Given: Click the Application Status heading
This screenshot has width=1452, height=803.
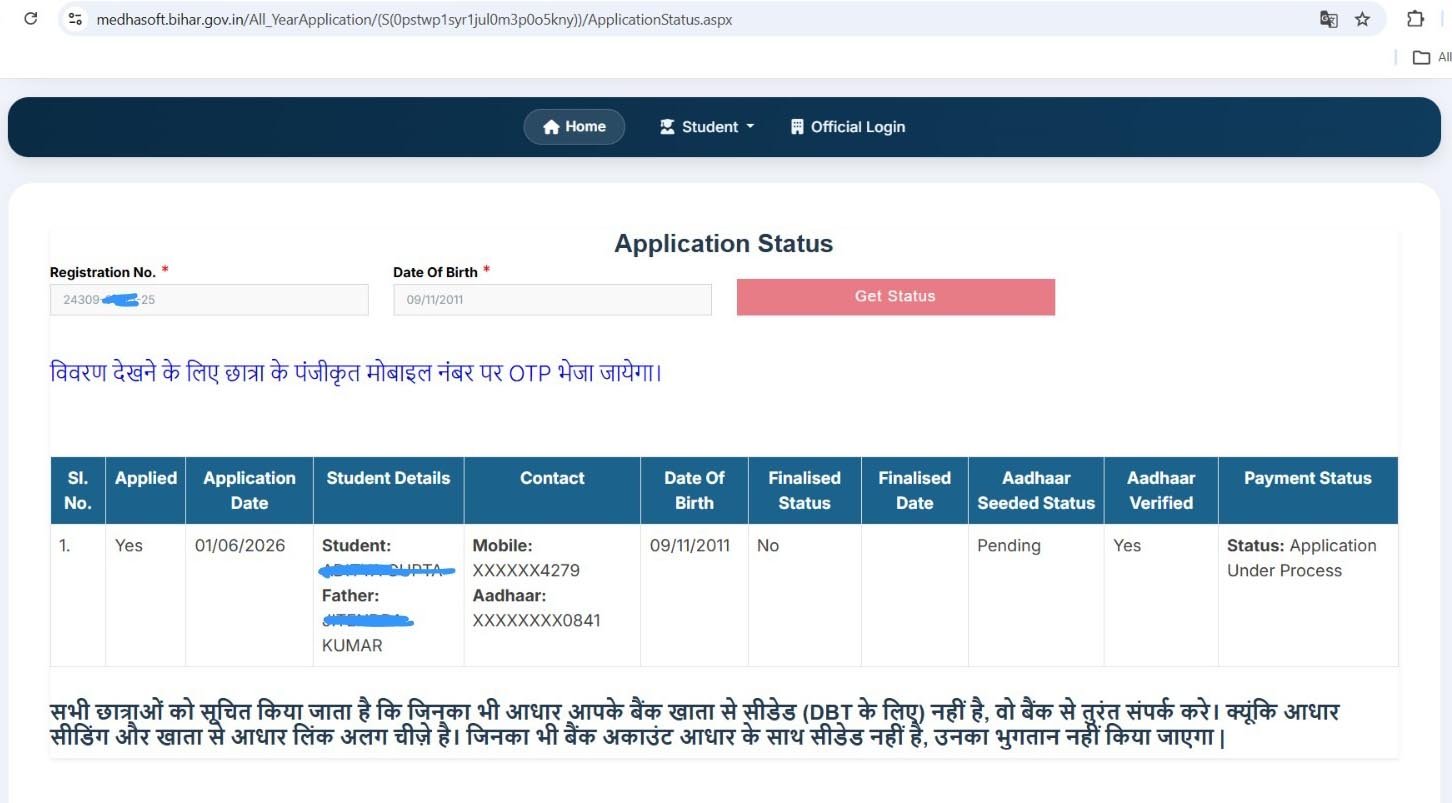Looking at the screenshot, I should (723, 244).
